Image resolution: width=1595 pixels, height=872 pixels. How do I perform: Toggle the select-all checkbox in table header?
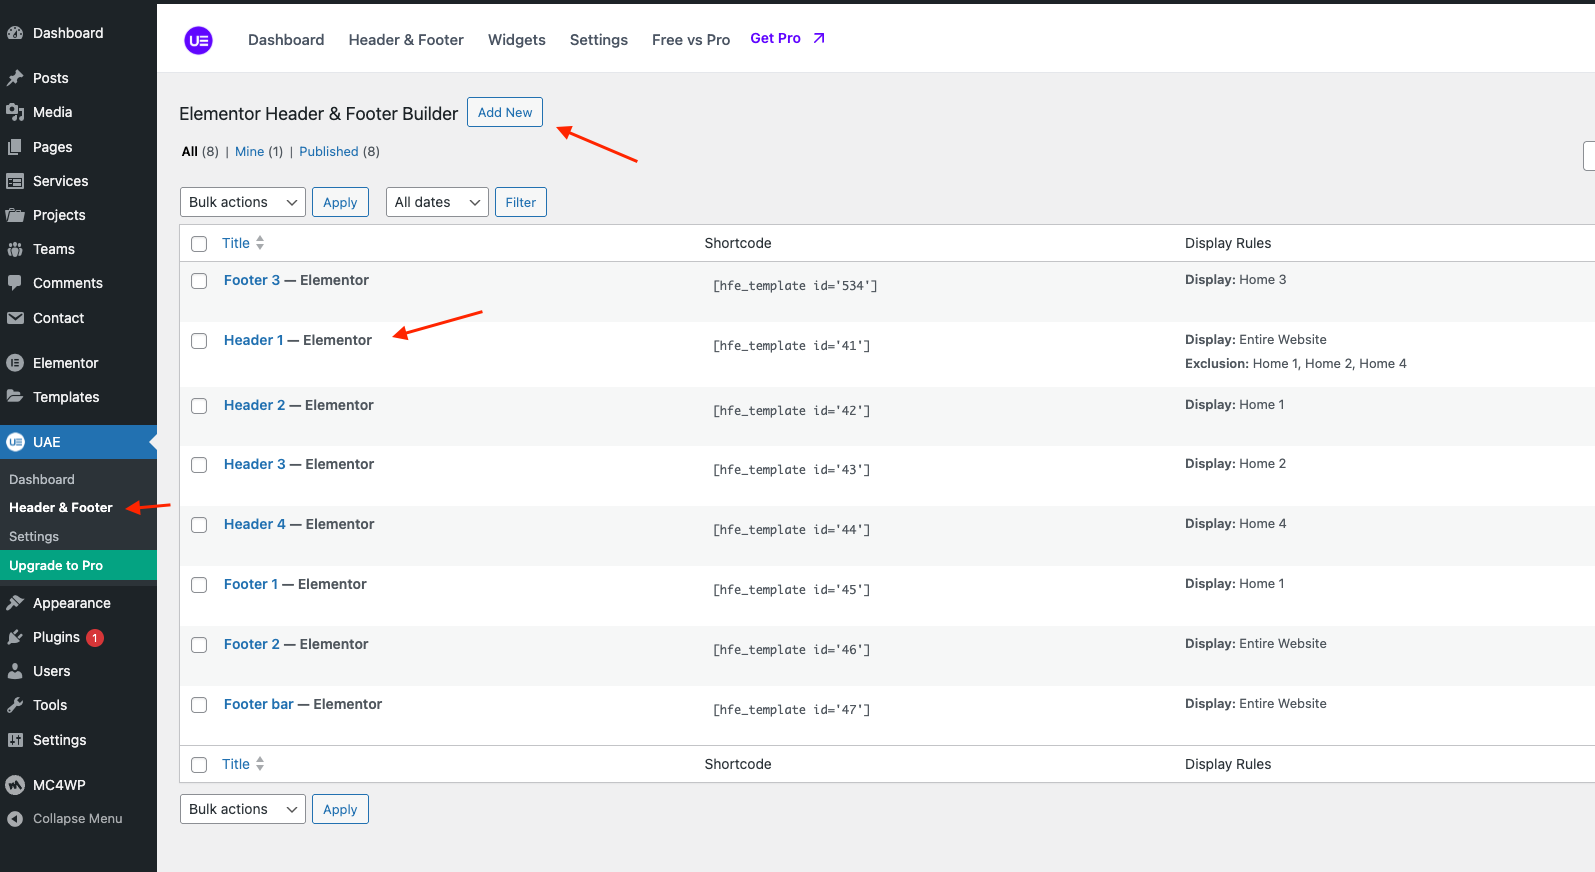(x=199, y=244)
